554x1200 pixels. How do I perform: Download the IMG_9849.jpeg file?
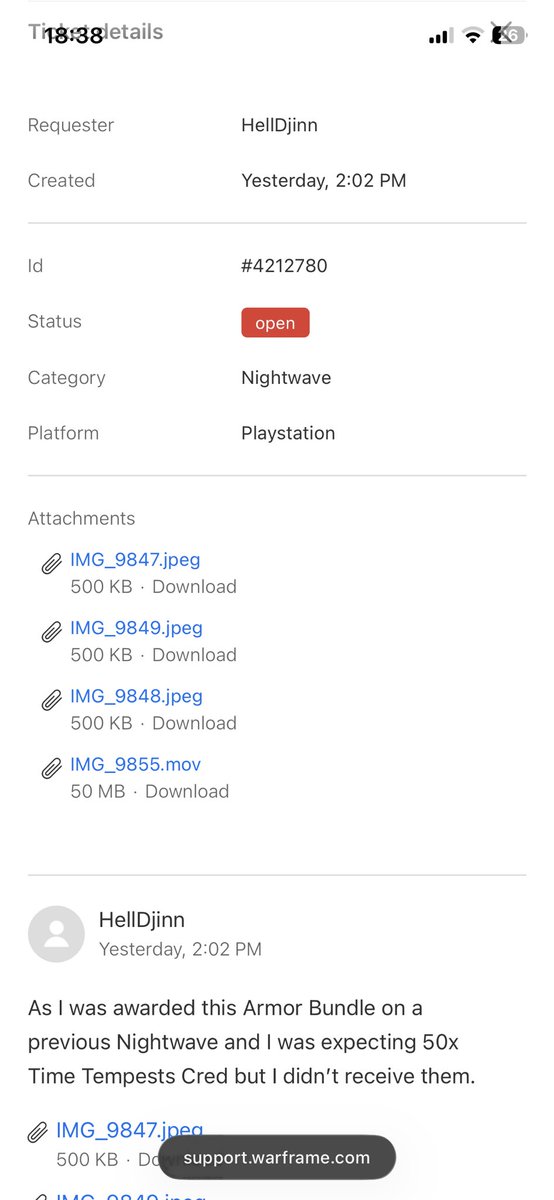point(194,655)
